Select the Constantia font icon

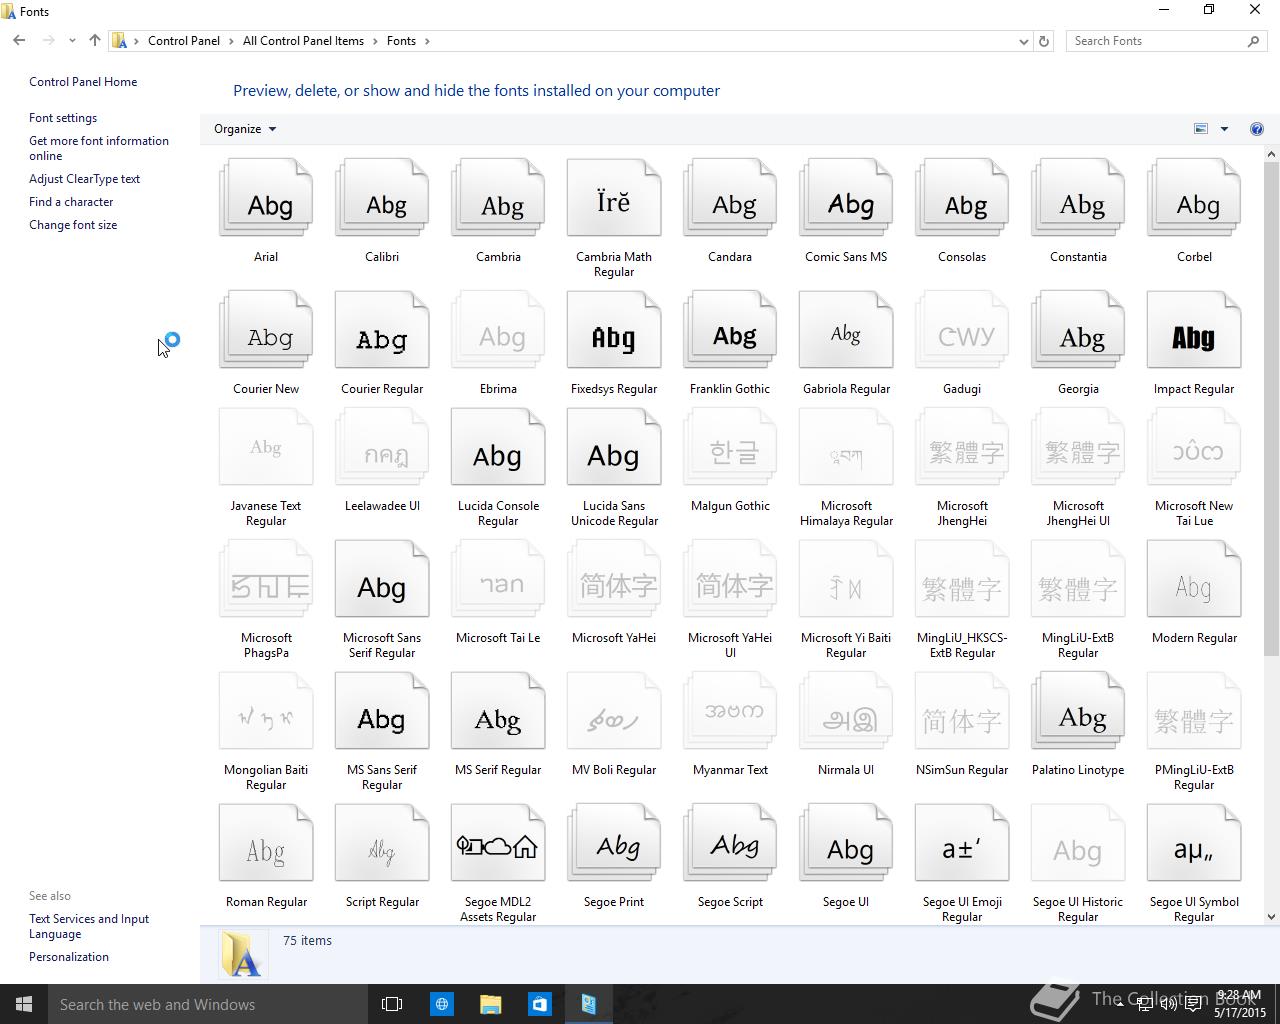1078,197
